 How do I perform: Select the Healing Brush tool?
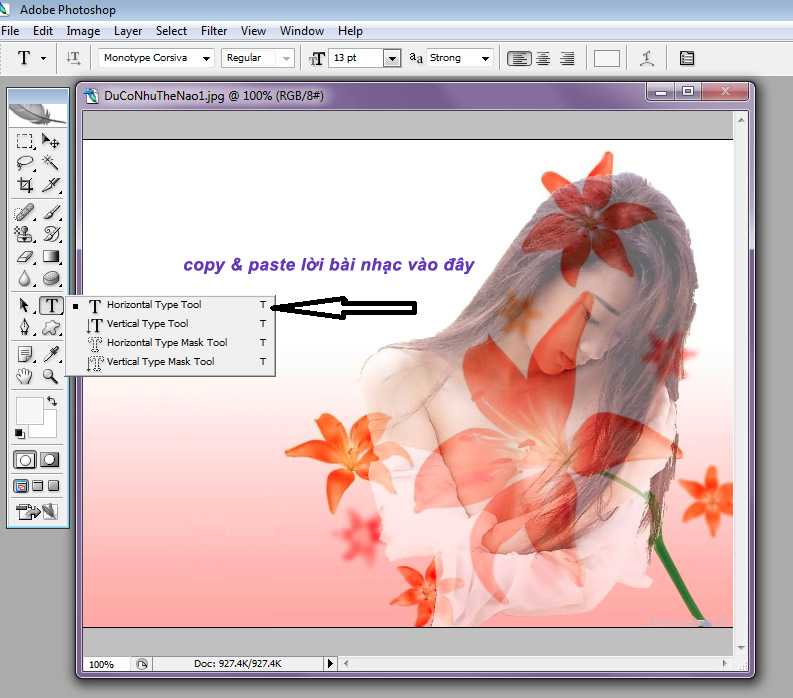tap(25, 213)
